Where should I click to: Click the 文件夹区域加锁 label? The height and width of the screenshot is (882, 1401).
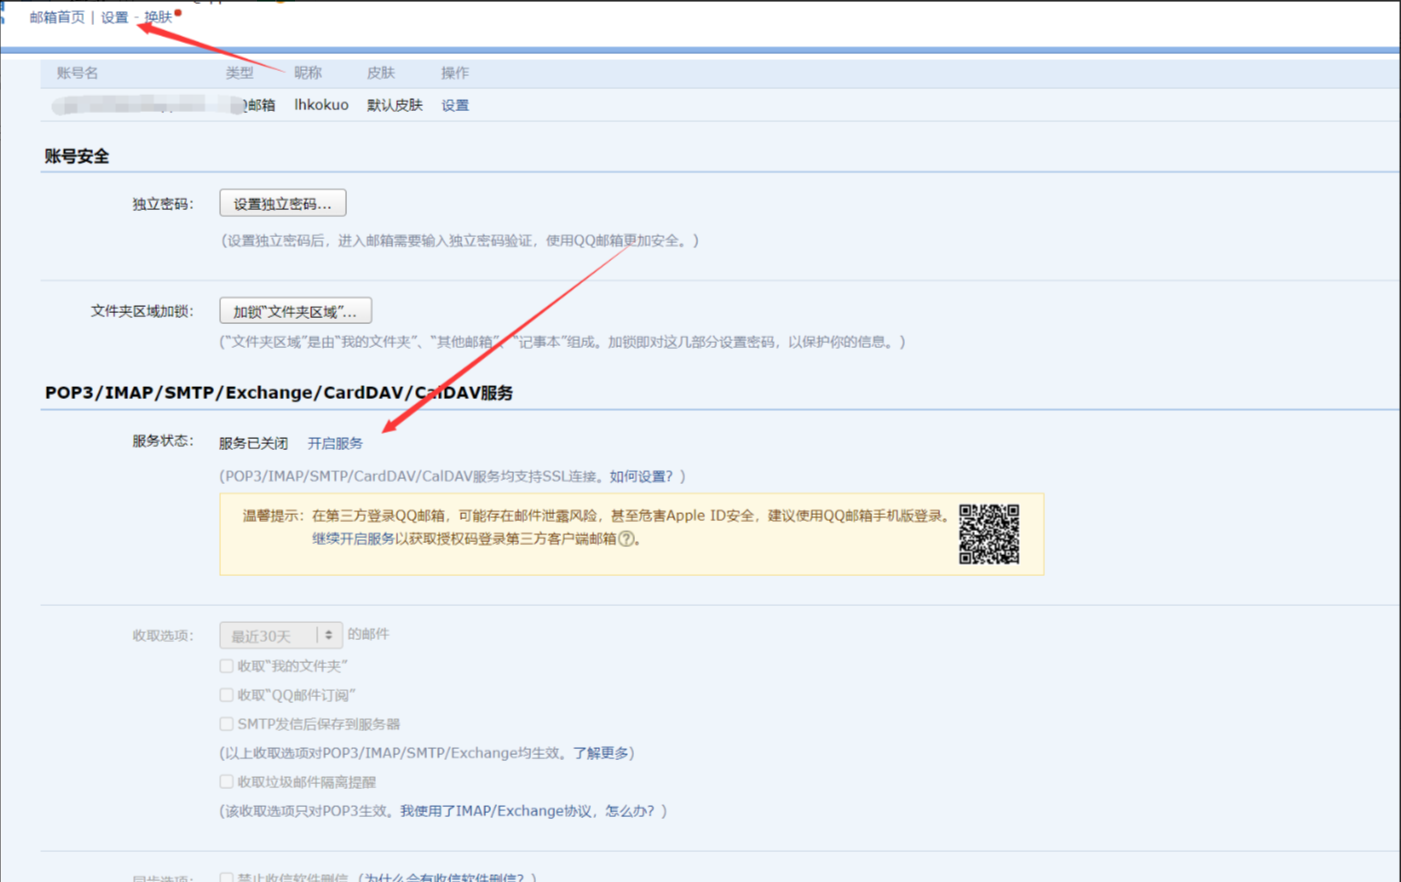tap(142, 311)
